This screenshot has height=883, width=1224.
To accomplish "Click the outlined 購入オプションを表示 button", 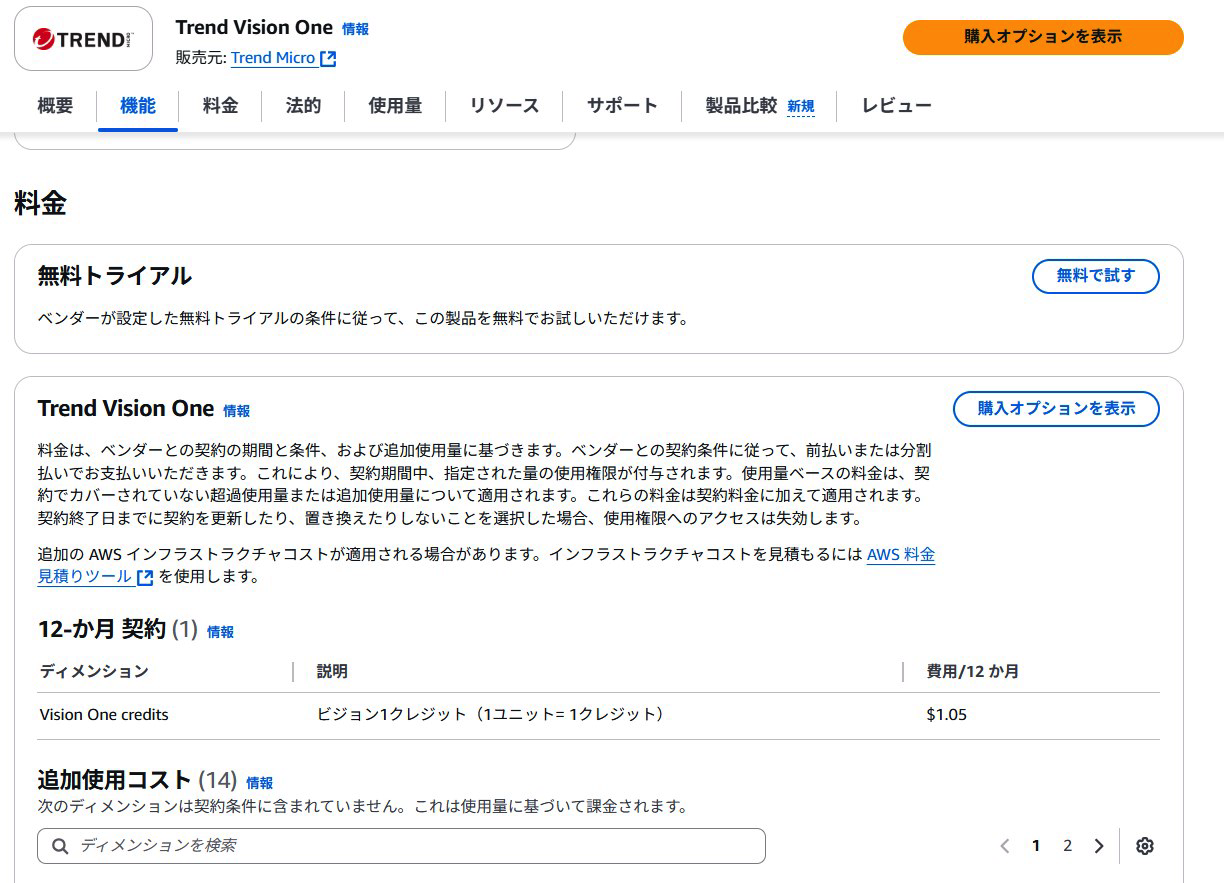I will (1056, 409).
